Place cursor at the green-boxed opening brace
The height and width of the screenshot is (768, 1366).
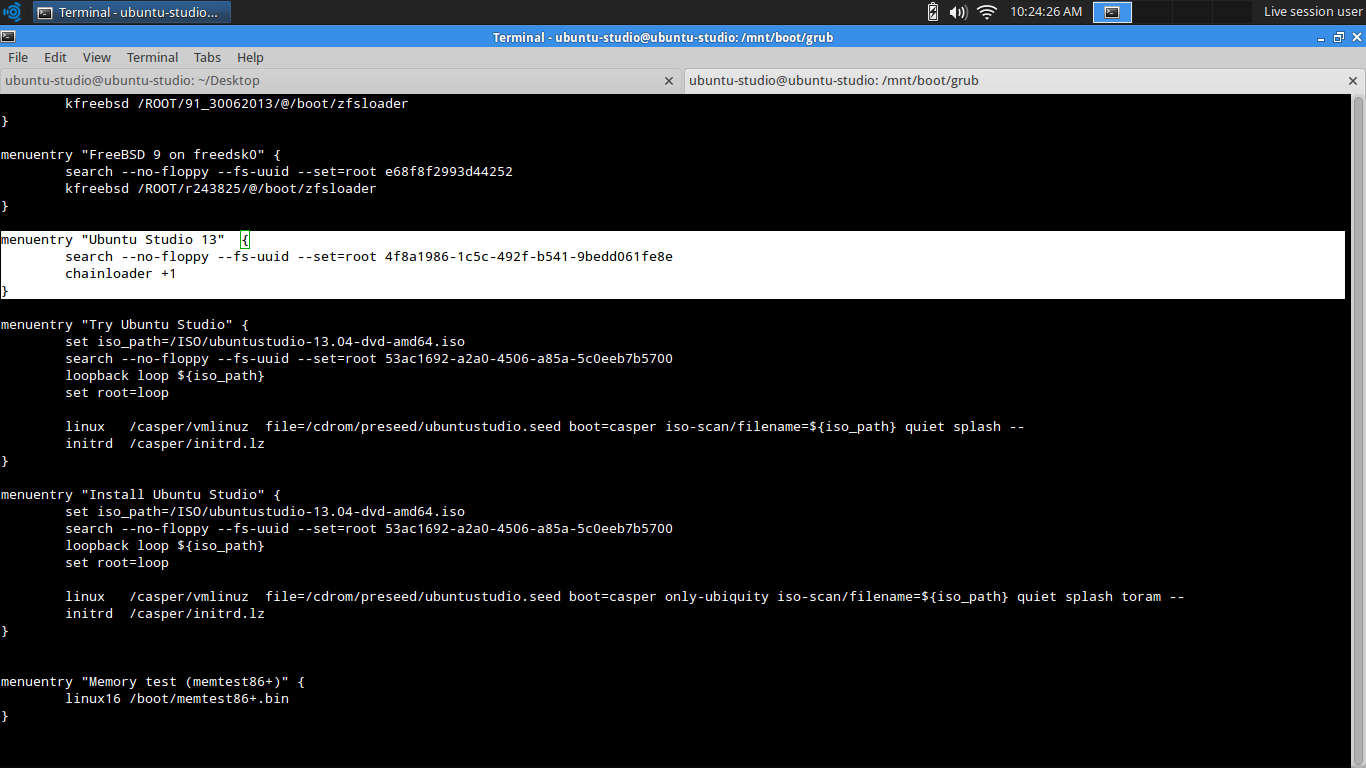click(245, 240)
